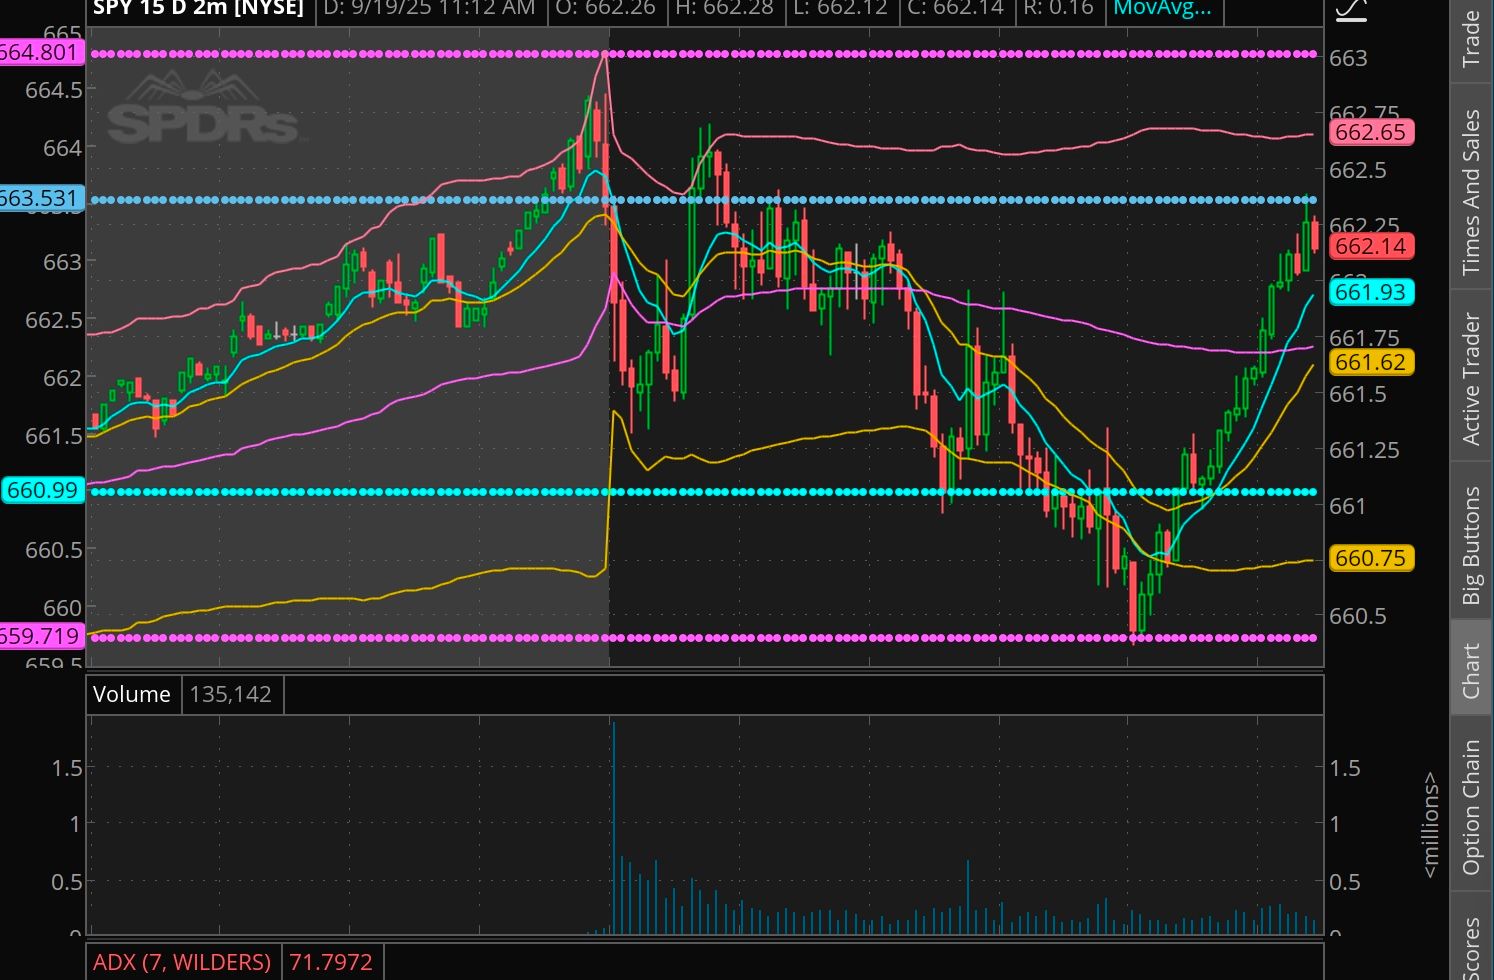This screenshot has width=1494, height=980.
Task: Click the ADX value 71.7972
Action: [331, 962]
